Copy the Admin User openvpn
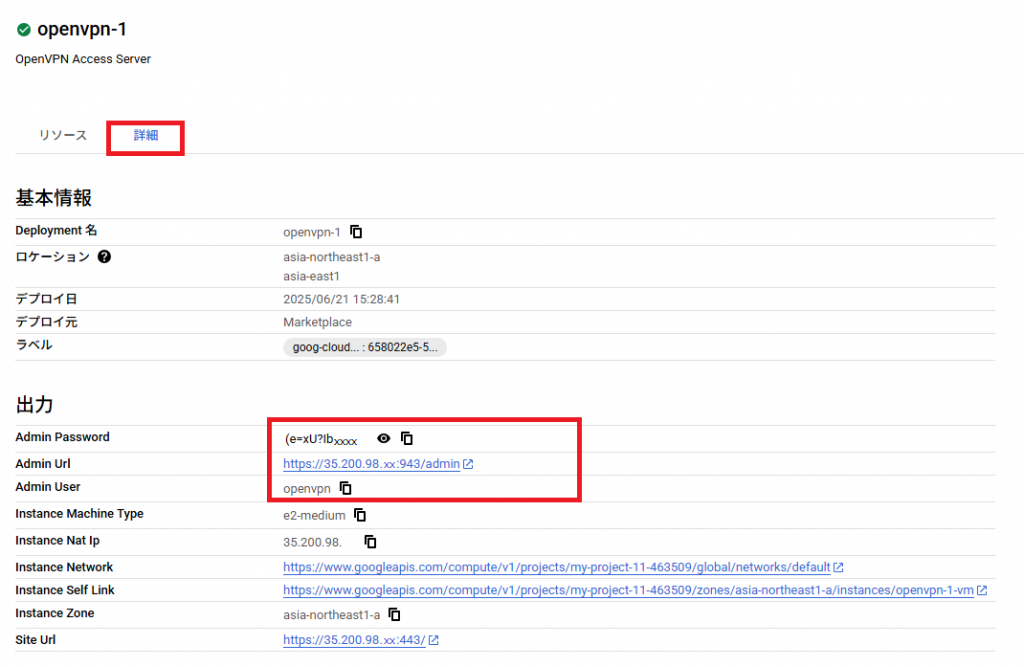Image resolution: width=1024 pixels, height=667 pixels. coord(345,488)
